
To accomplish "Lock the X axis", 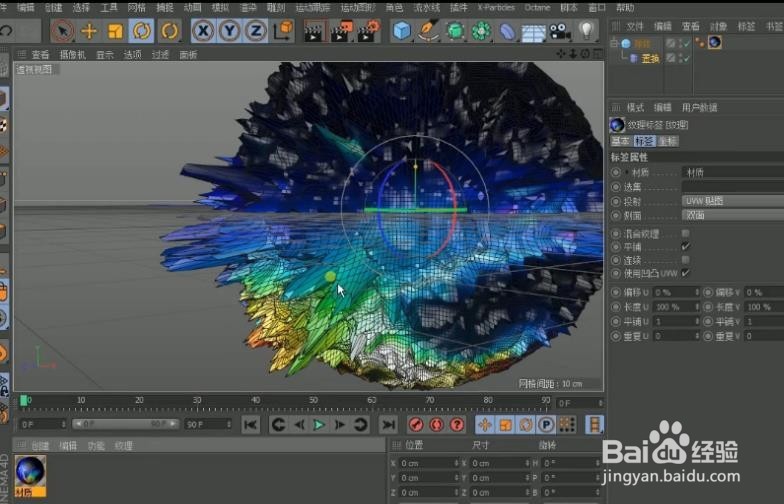I will coord(203,31).
